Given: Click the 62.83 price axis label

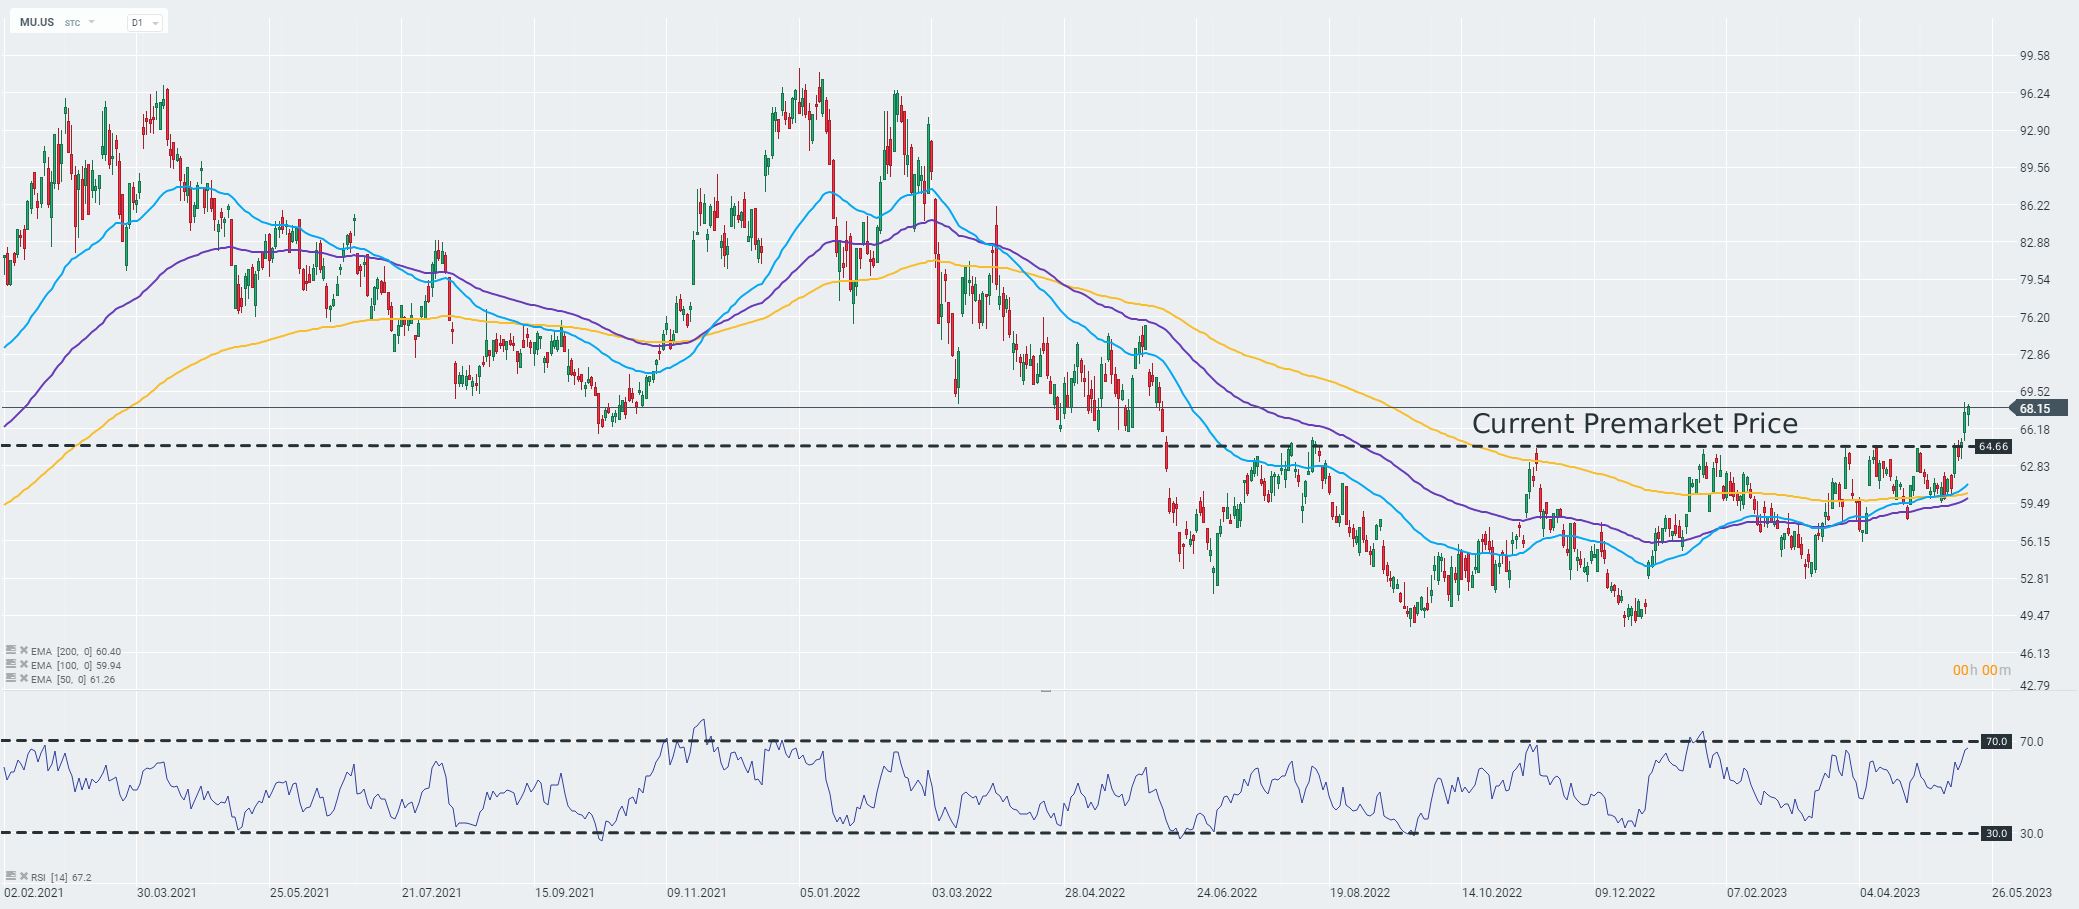Looking at the screenshot, I should coord(2035,467).
